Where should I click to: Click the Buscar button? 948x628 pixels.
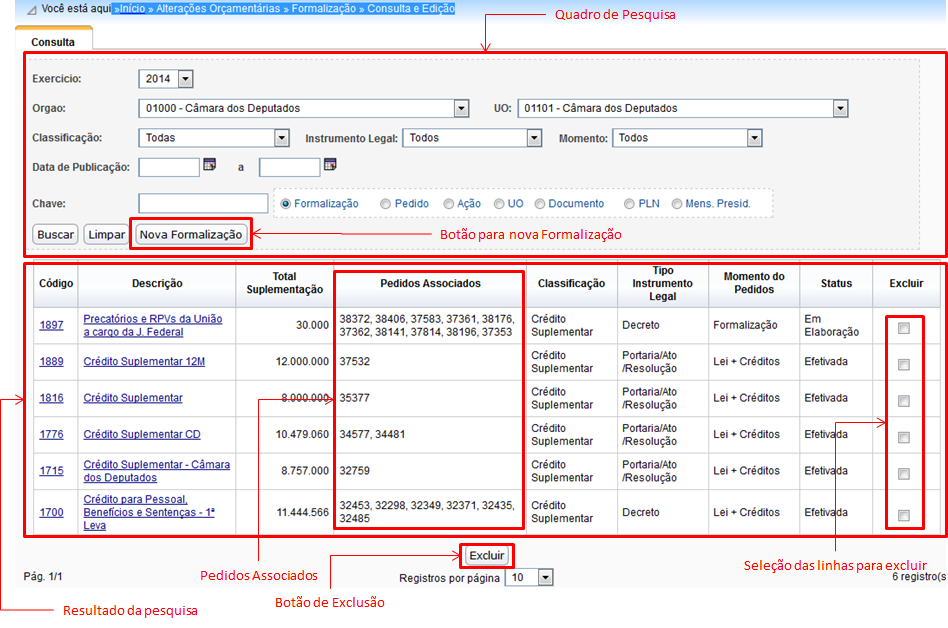(x=55, y=235)
